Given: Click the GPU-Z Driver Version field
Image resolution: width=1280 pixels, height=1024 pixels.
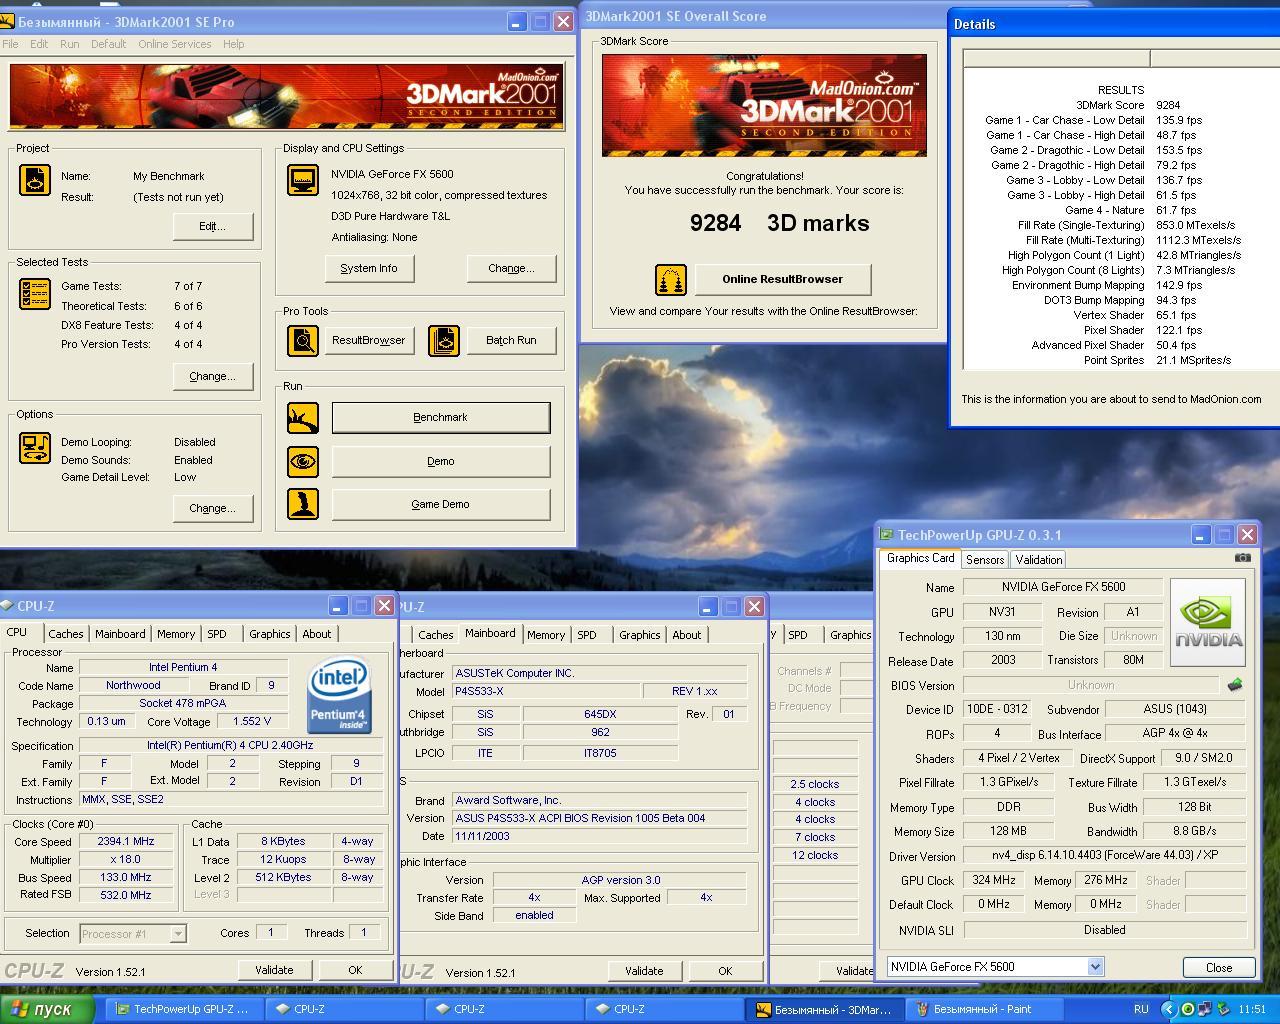Looking at the screenshot, I should (1104, 856).
